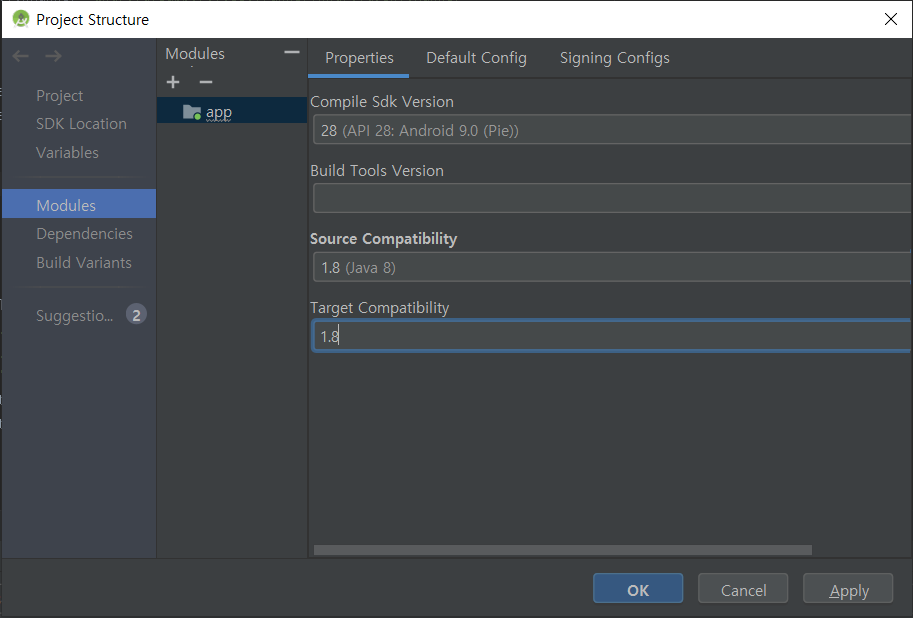The width and height of the screenshot is (913, 618).
Task: Click the horizontal scrollbar in properties
Action: coord(562,550)
